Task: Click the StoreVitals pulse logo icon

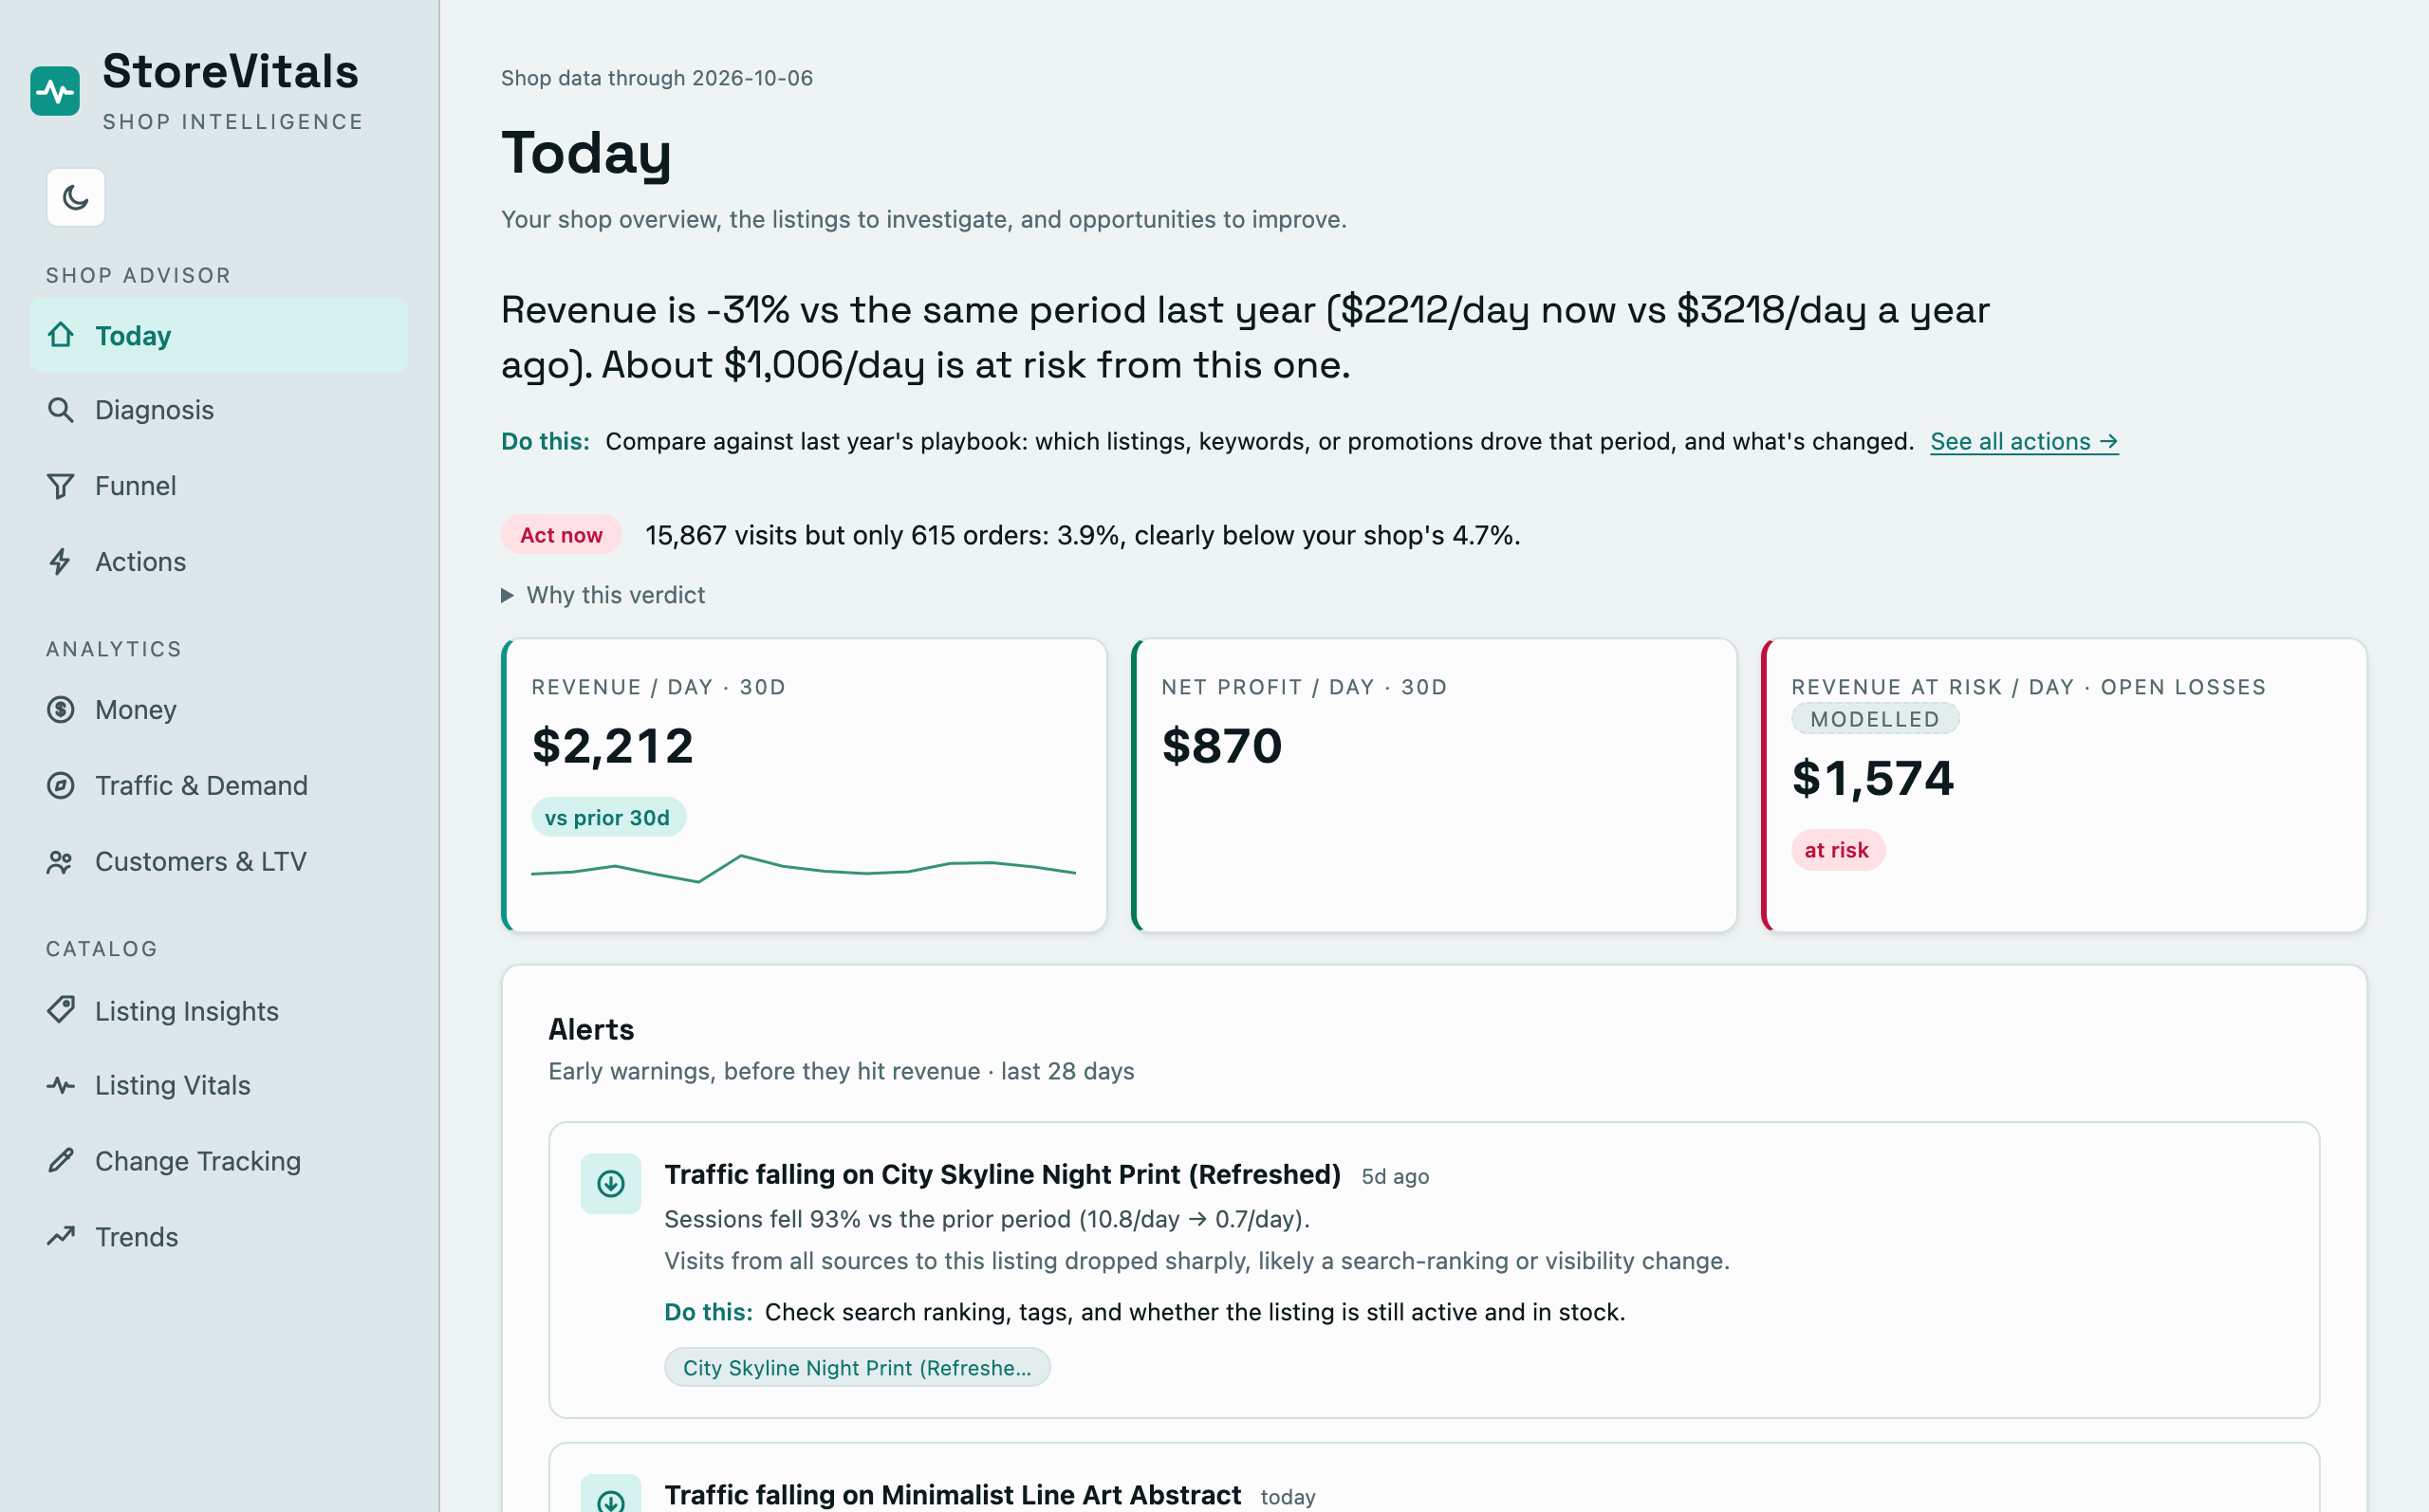Action: pyautogui.click(x=55, y=92)
